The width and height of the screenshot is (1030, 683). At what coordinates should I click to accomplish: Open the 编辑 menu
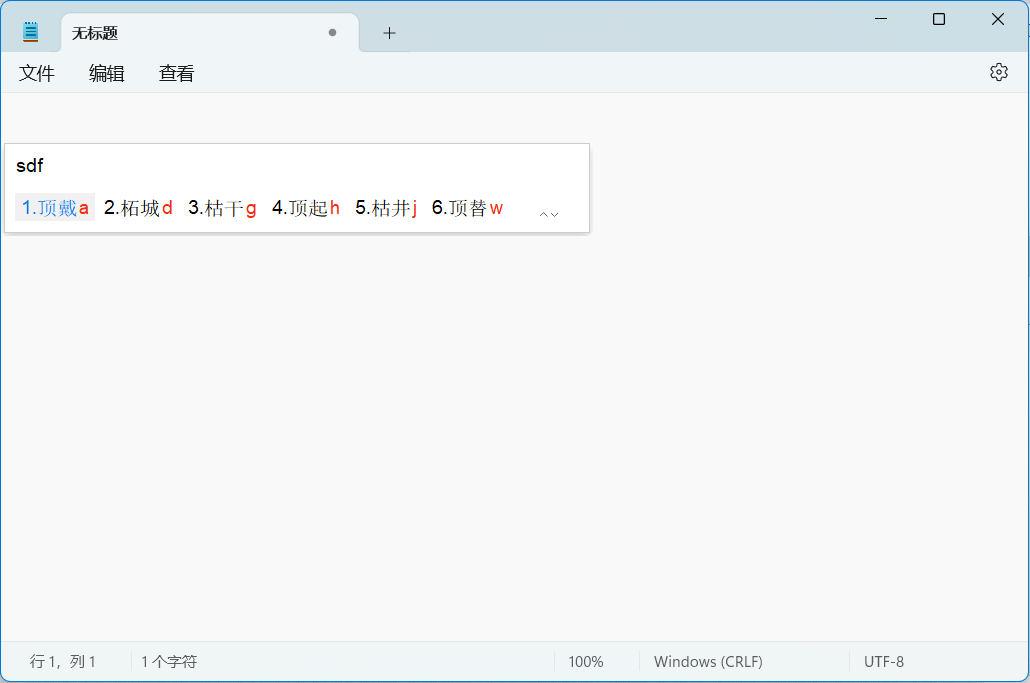107,73
